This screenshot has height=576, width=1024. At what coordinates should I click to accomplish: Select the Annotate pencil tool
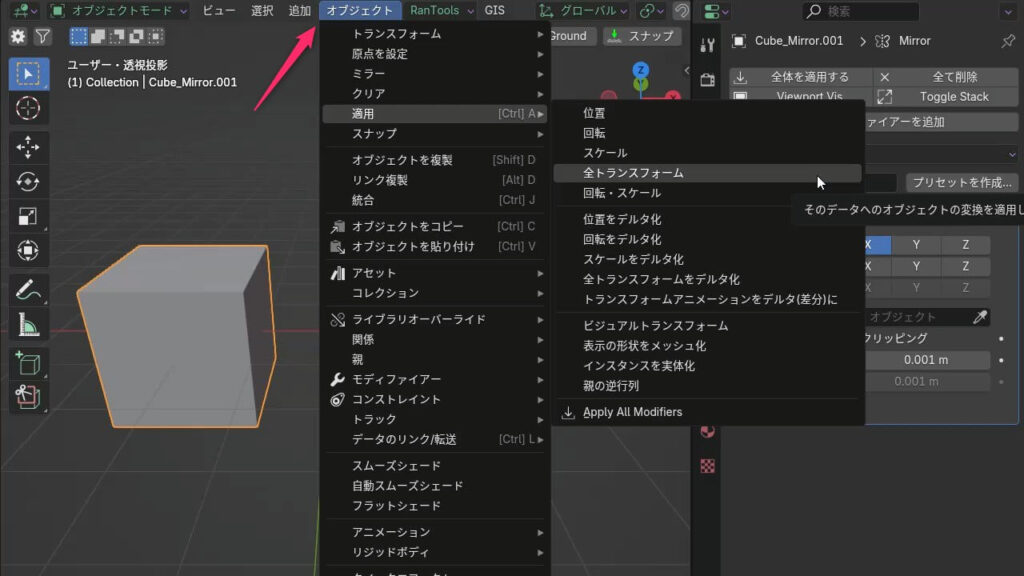(x=28, y=290)
